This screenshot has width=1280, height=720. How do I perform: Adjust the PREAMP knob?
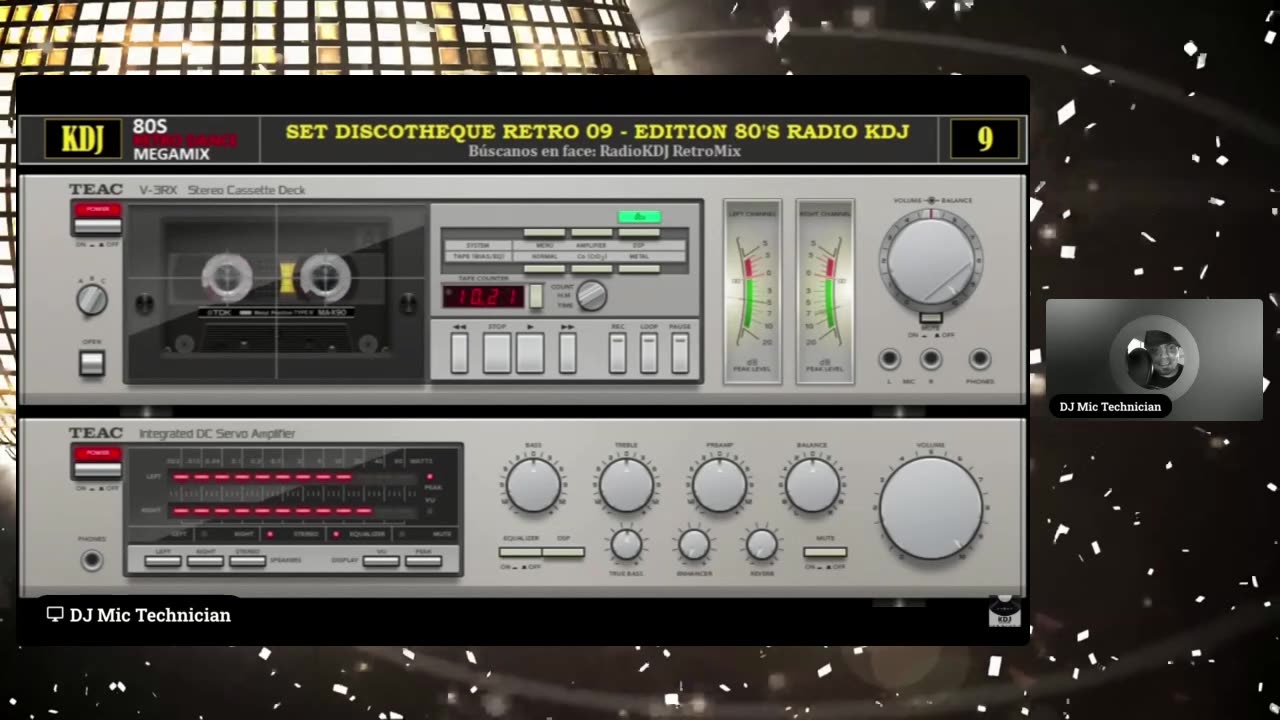[719, 485]
